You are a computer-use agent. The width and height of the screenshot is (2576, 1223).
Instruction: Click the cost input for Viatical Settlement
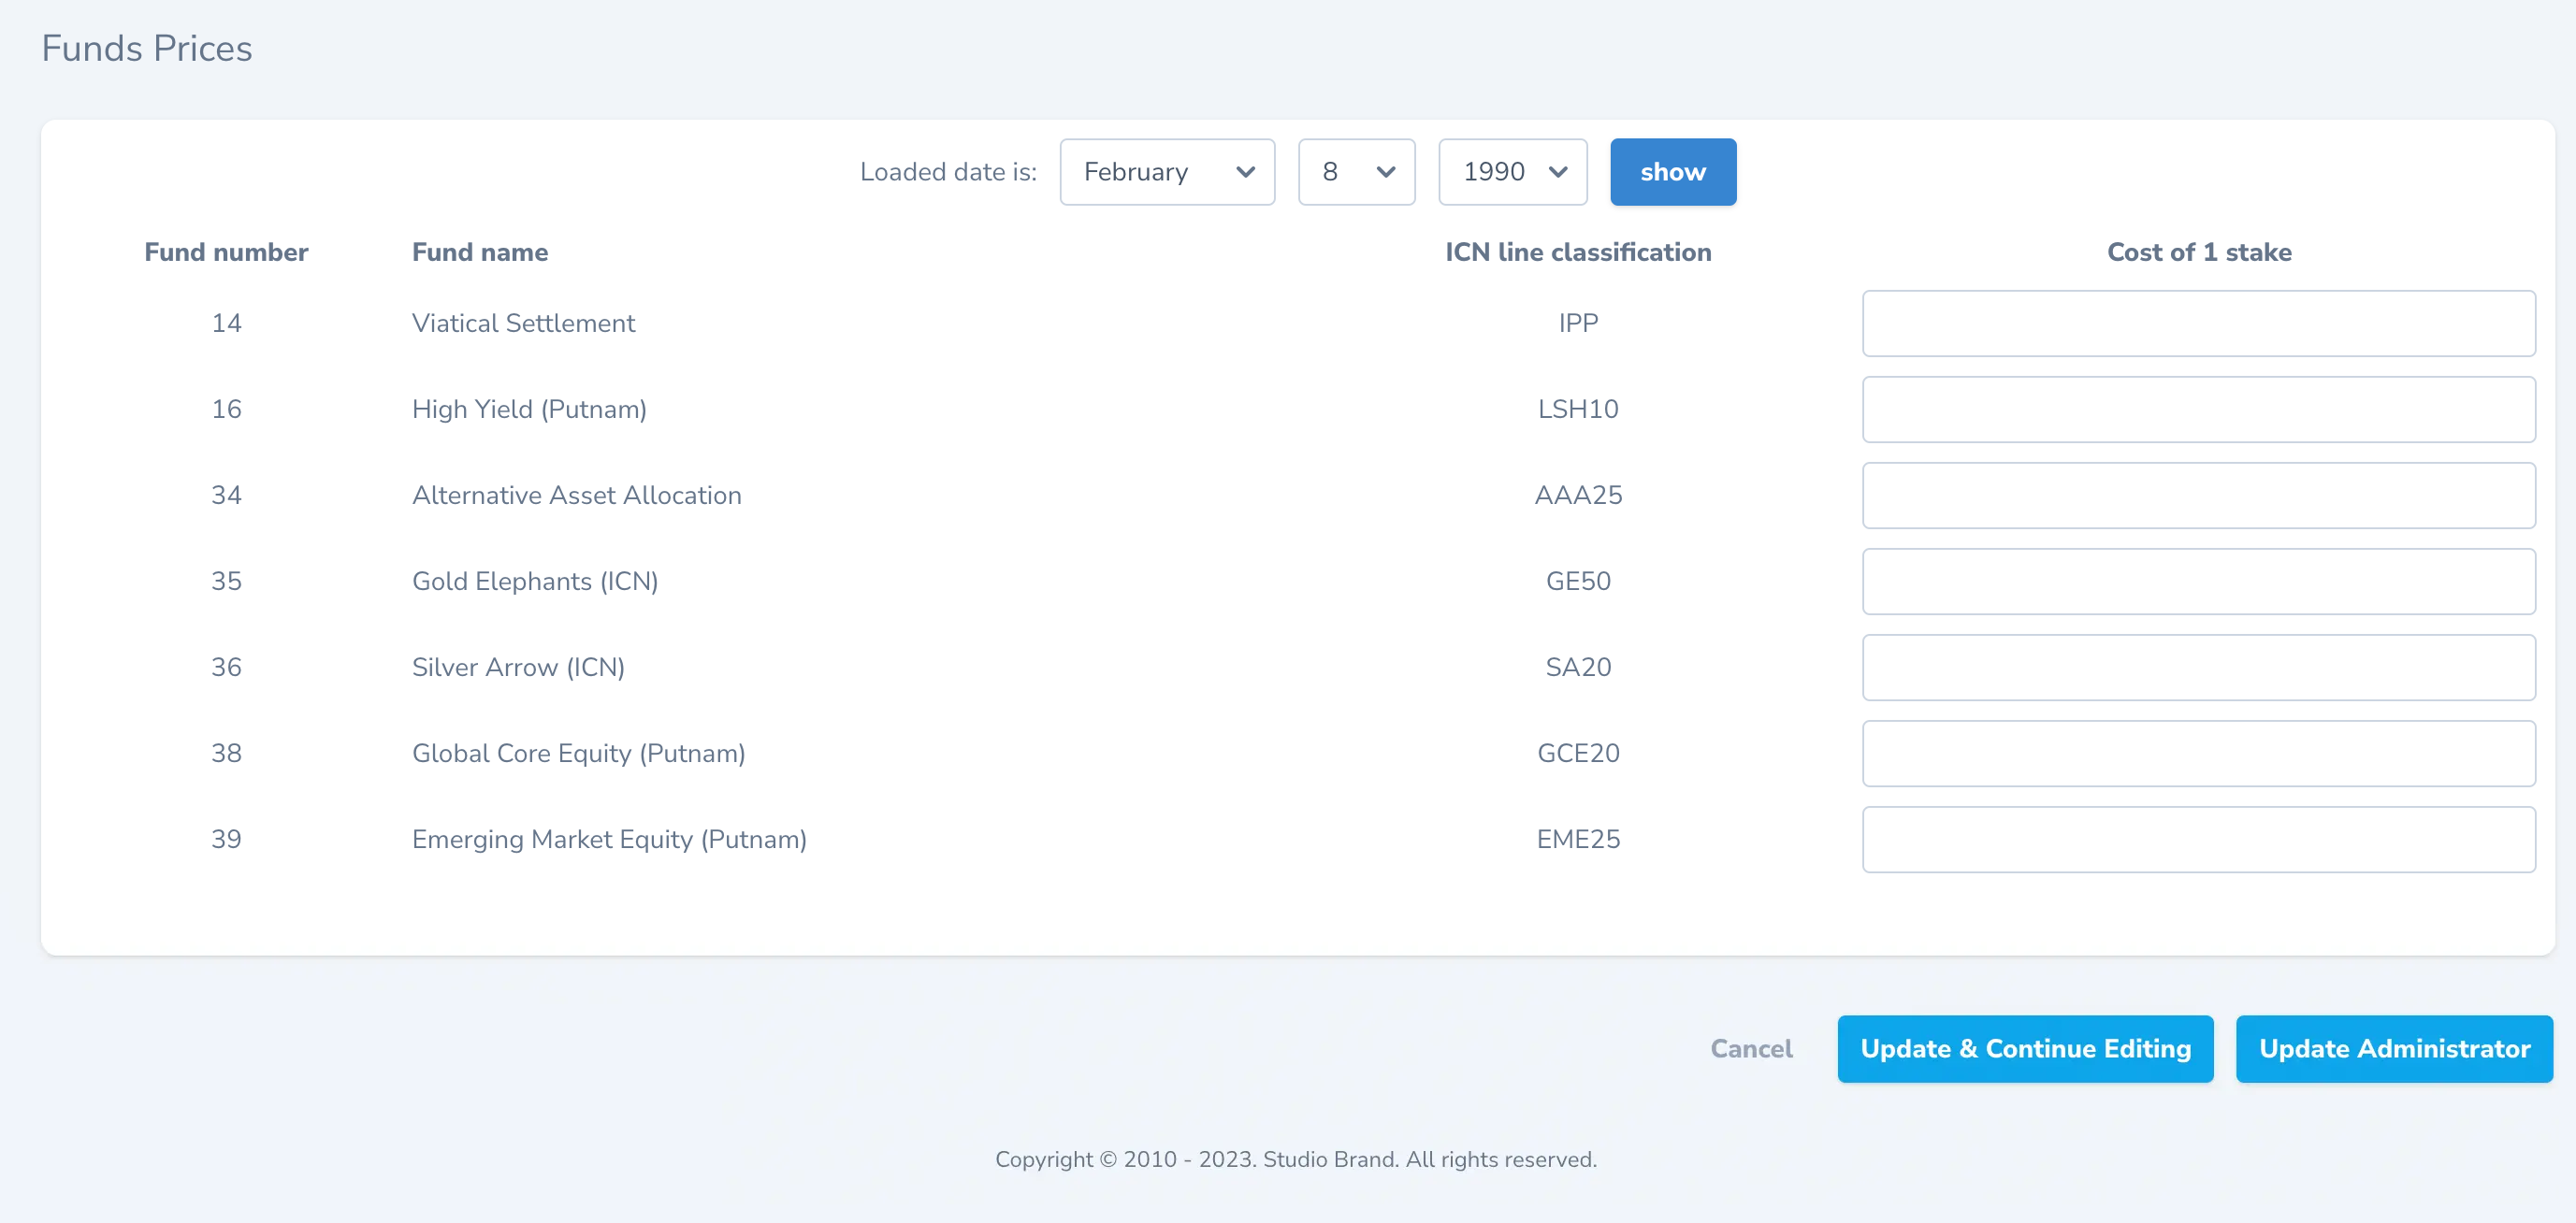point(2198,322)
